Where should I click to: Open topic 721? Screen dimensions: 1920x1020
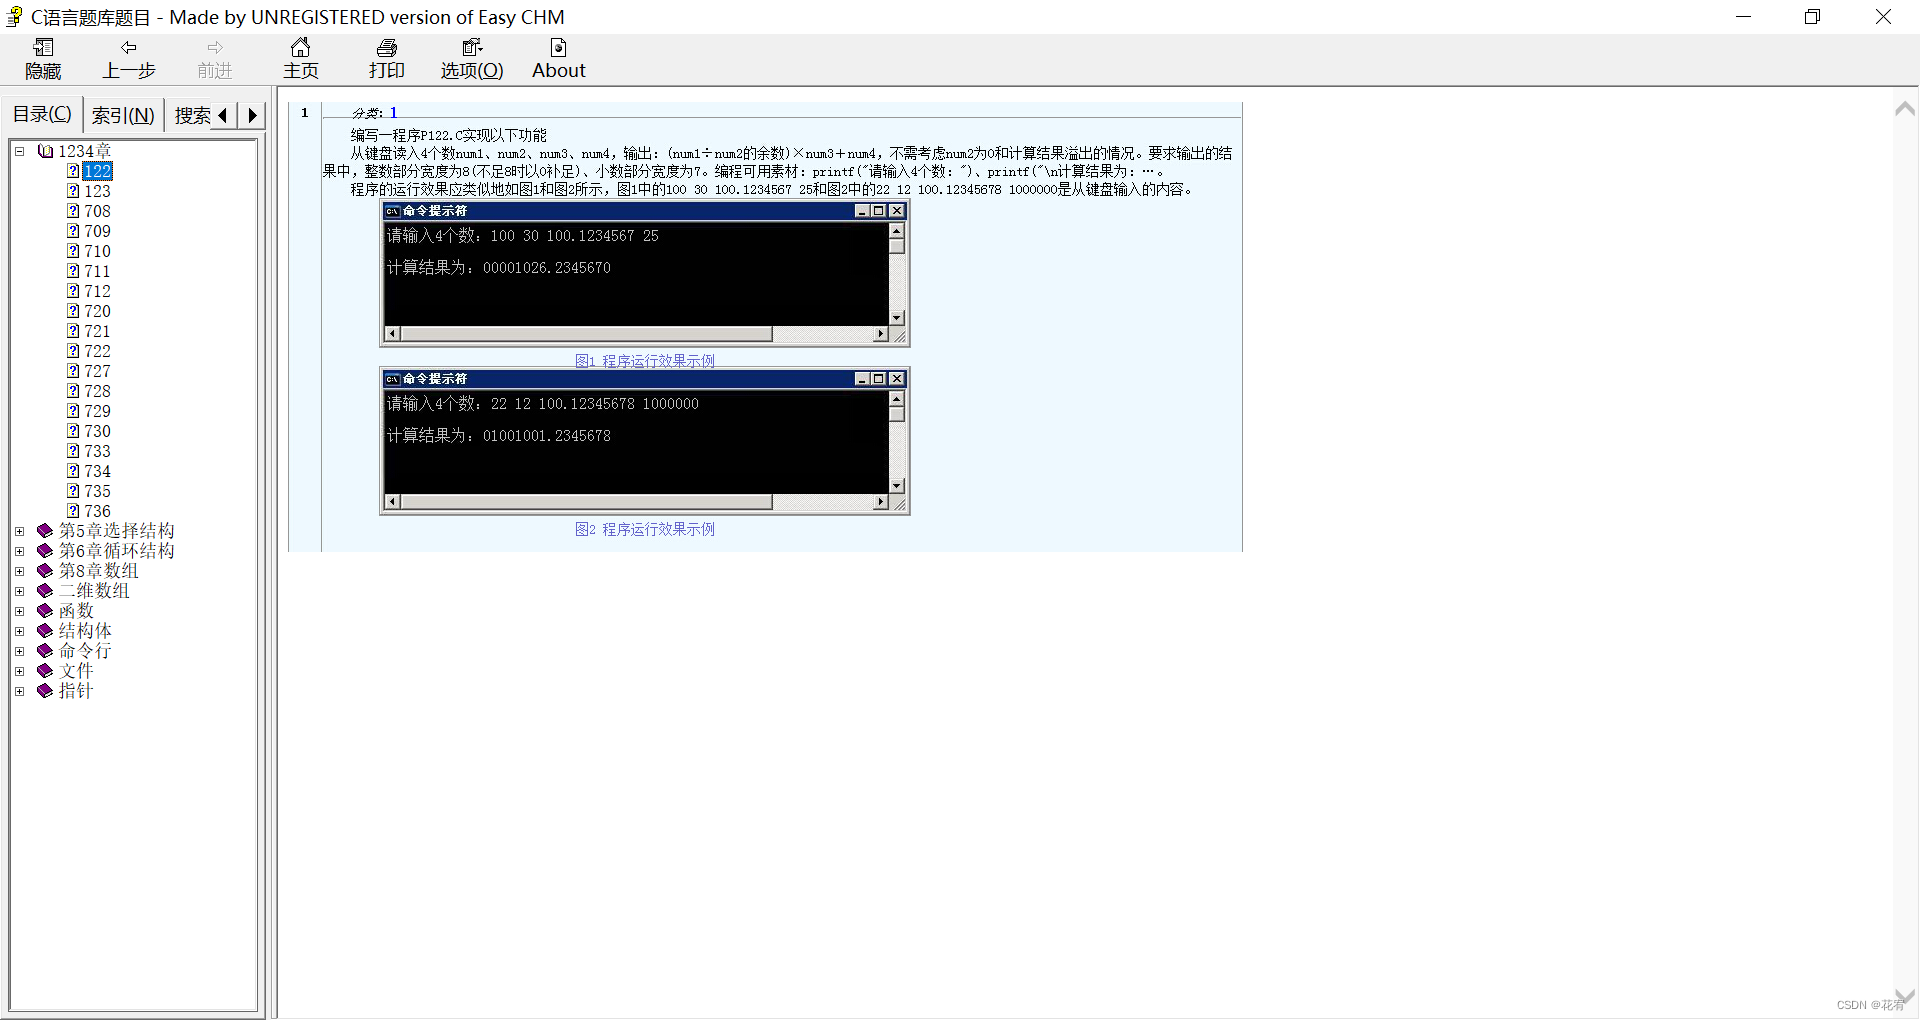pyautogui.click(x=97, y=331)
